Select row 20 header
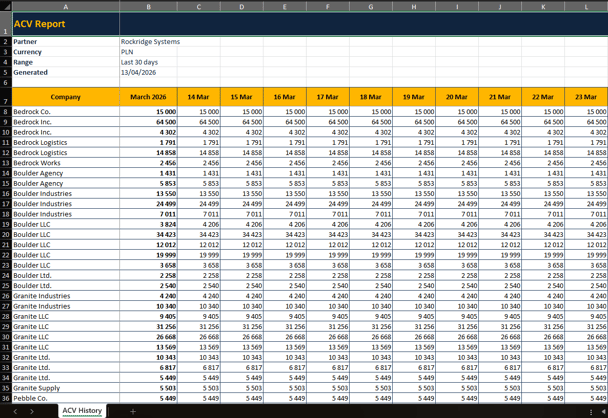608x418 pixels. (x=5, y=234)
